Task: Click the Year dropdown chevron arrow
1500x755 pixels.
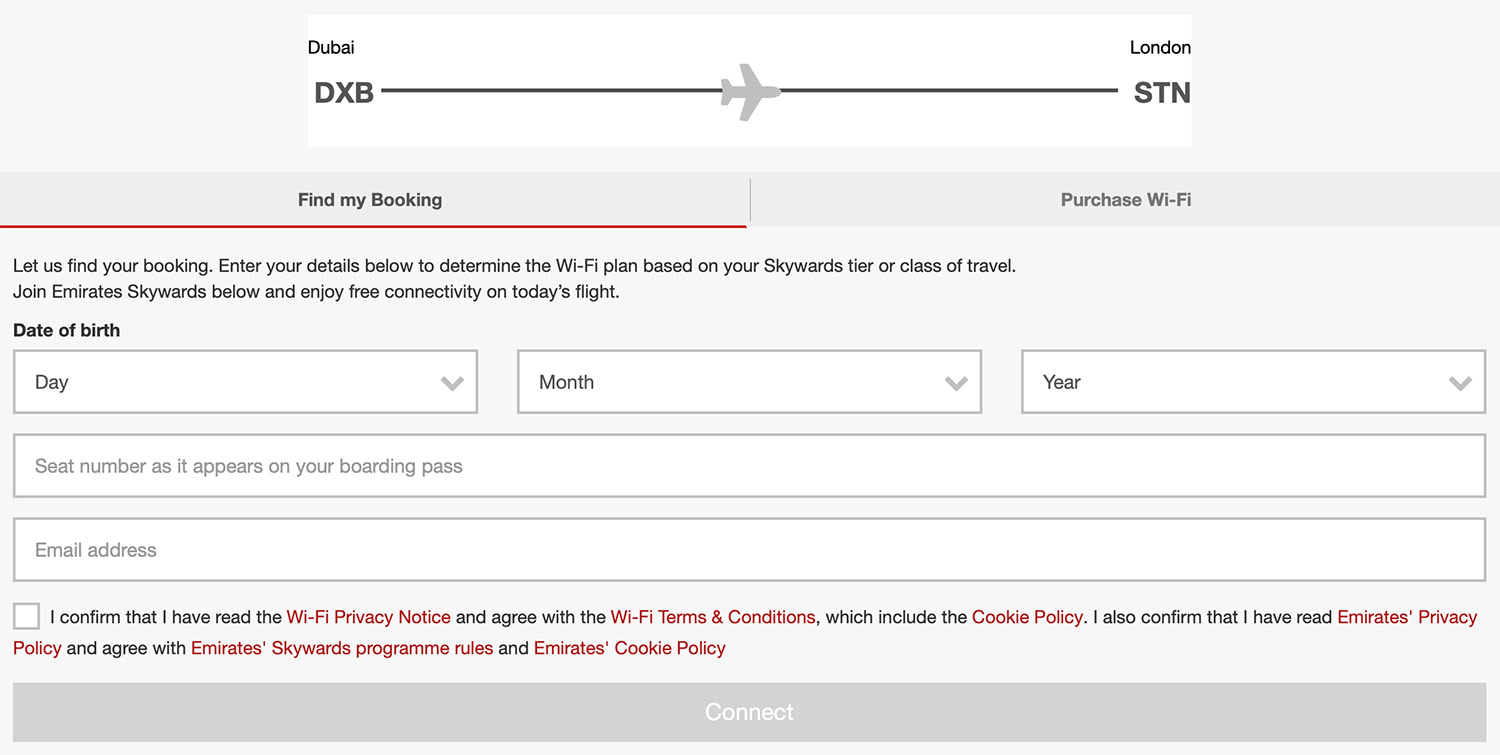Action: coord(1460,383)
